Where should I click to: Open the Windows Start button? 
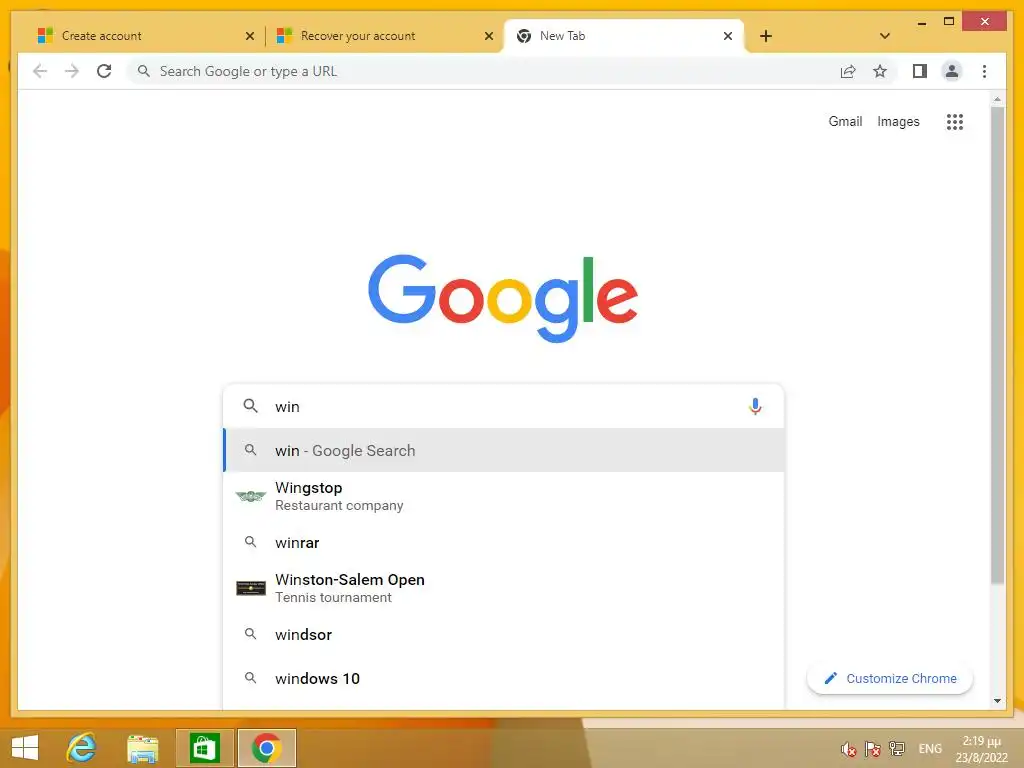click(x=25, y=748)
